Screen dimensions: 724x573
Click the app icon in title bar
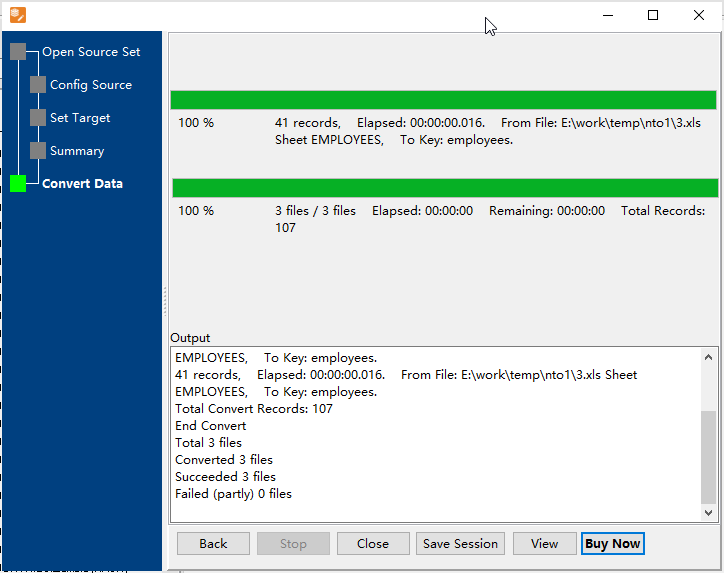[18, 15]
